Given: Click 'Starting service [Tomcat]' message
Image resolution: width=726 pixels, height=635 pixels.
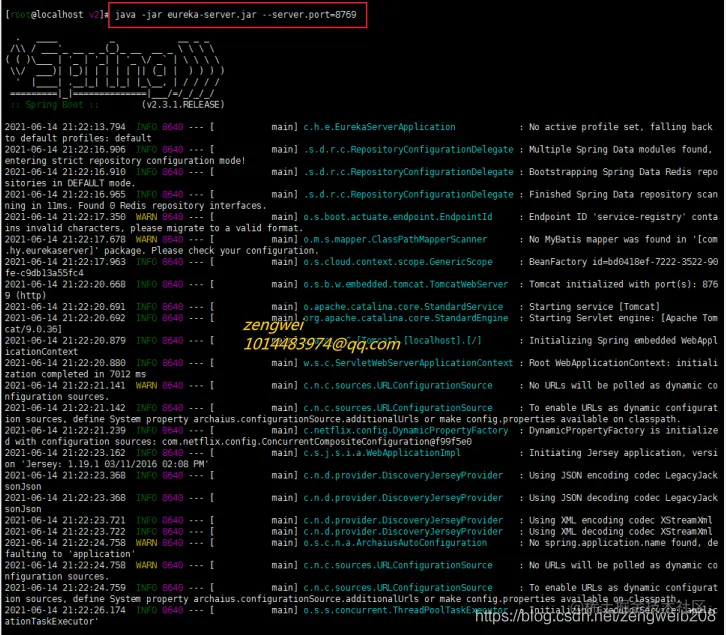Looking at the screenshot, I should pos(595,307).
